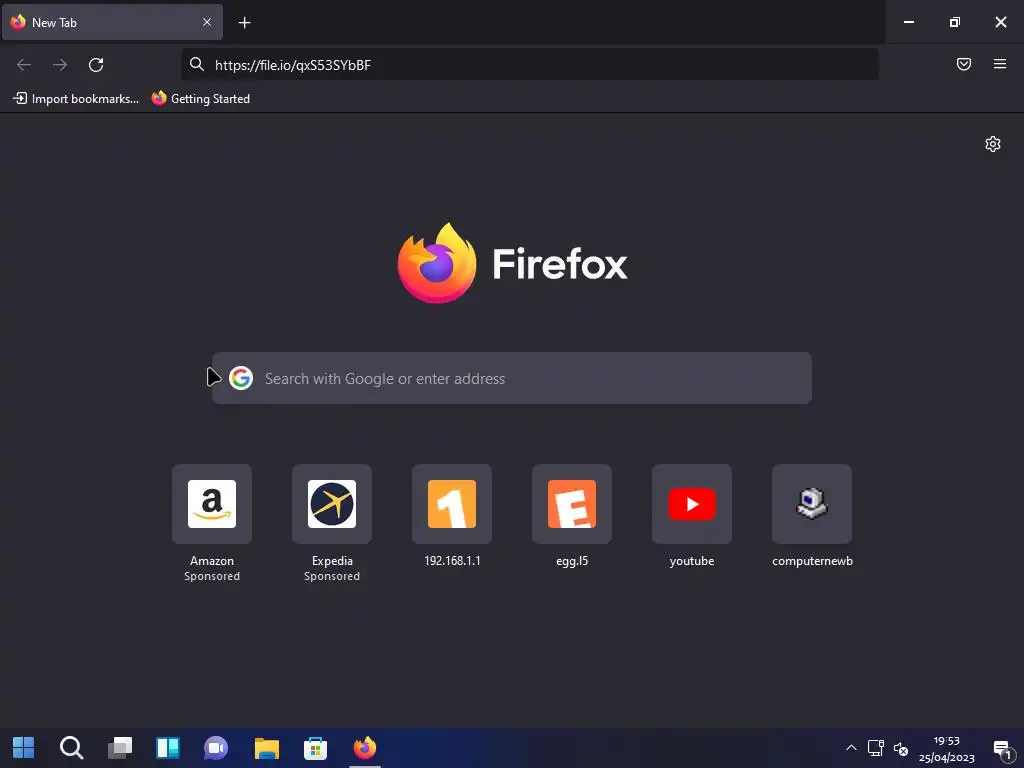Image resolution: width=1024 pixels, height=768 pixels.
Task: Restore down the Firefox window
Action: tap(954, 22)
